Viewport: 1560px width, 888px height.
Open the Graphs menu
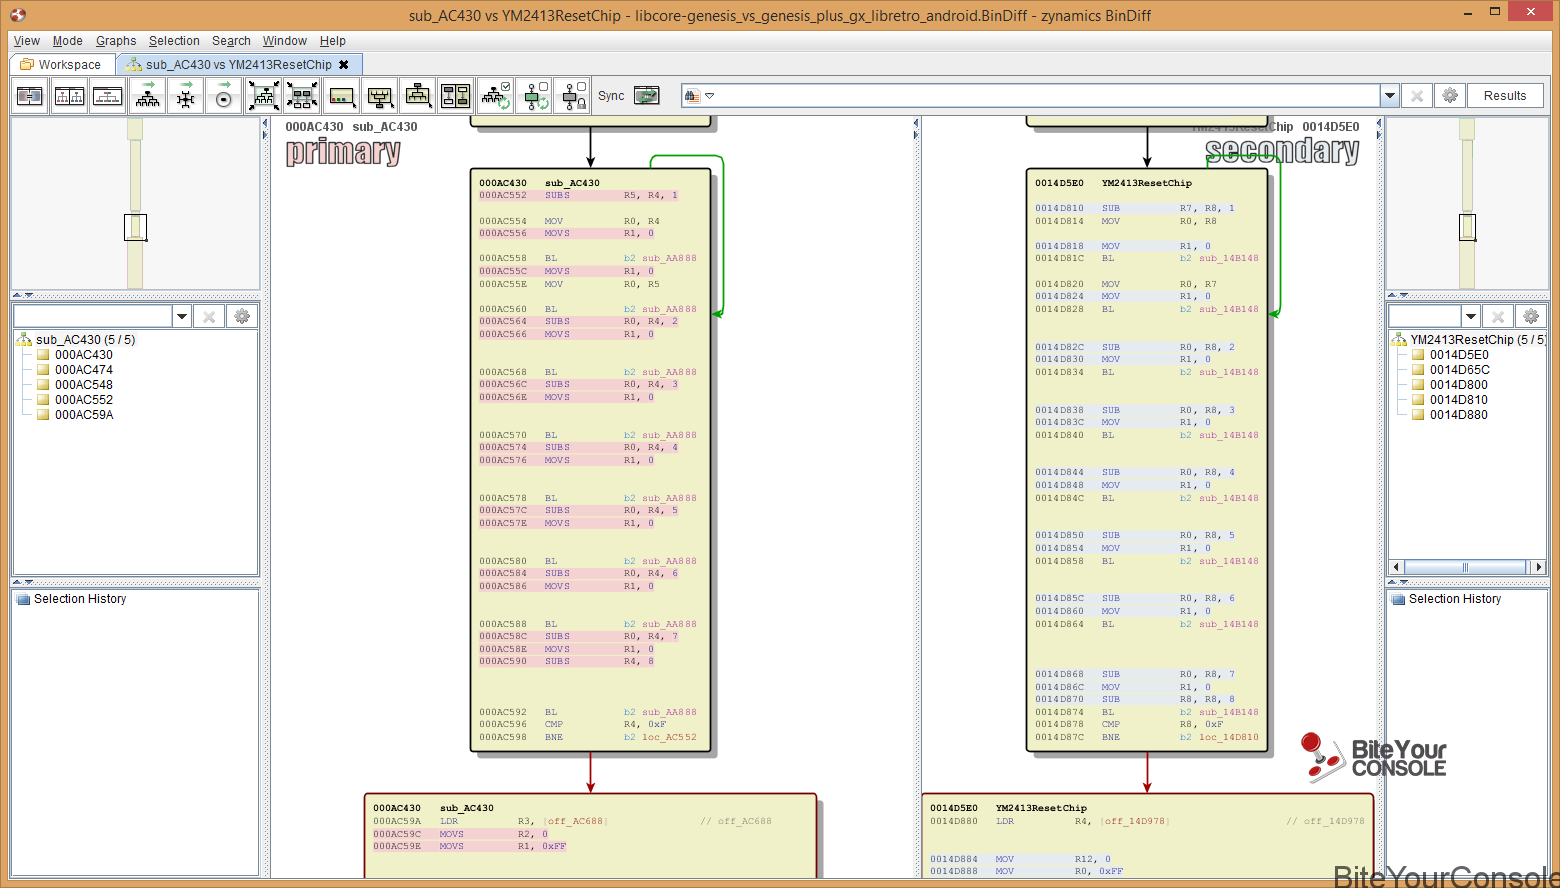[x=116, y=41]
